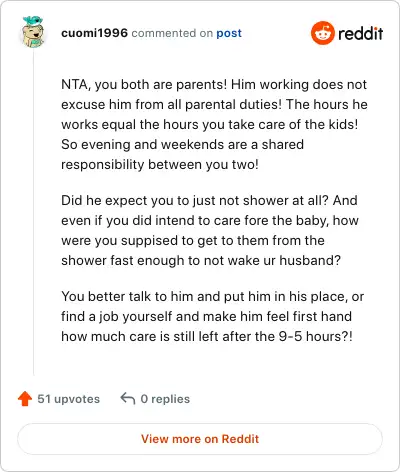Screen dimensions: 400x472
Task: Click the "commented on" gray text
Action: [x=172, y=33]
